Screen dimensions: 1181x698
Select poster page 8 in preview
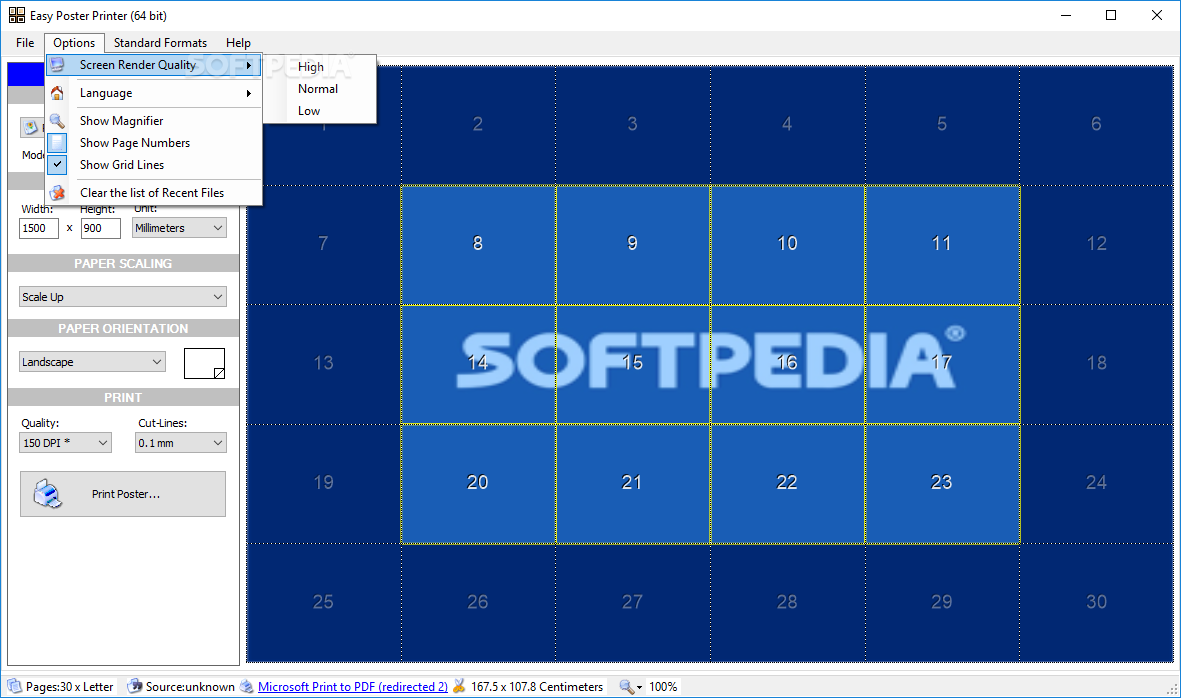[x=478, y=244]
